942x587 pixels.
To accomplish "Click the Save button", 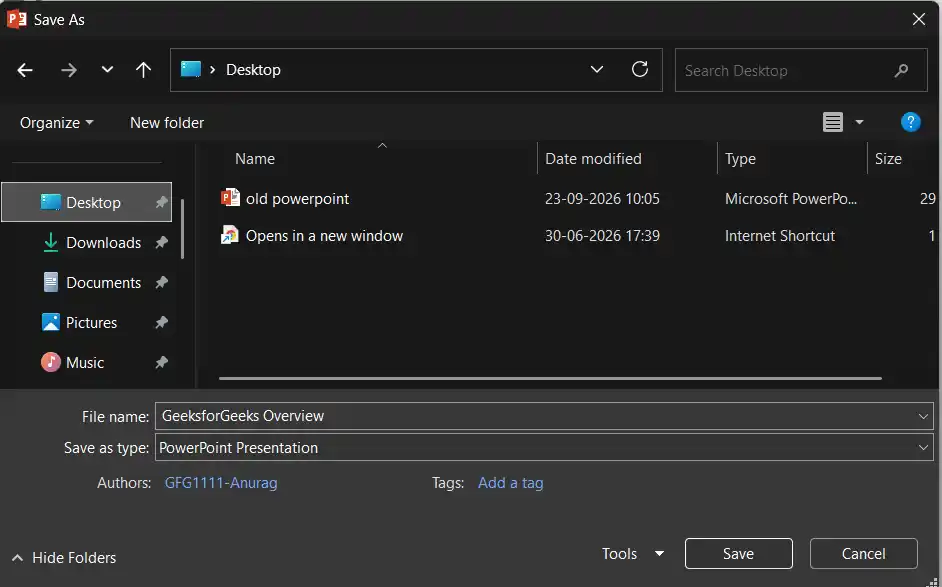I will pyautogui.click(x=738, y=553).
